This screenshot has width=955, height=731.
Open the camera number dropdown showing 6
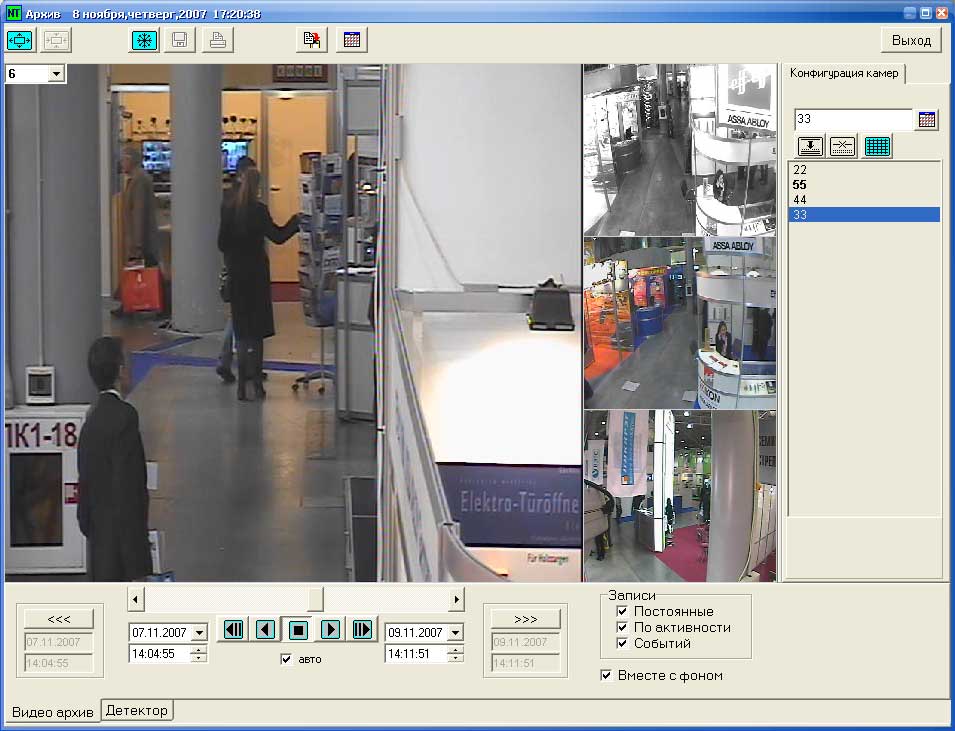56,74
